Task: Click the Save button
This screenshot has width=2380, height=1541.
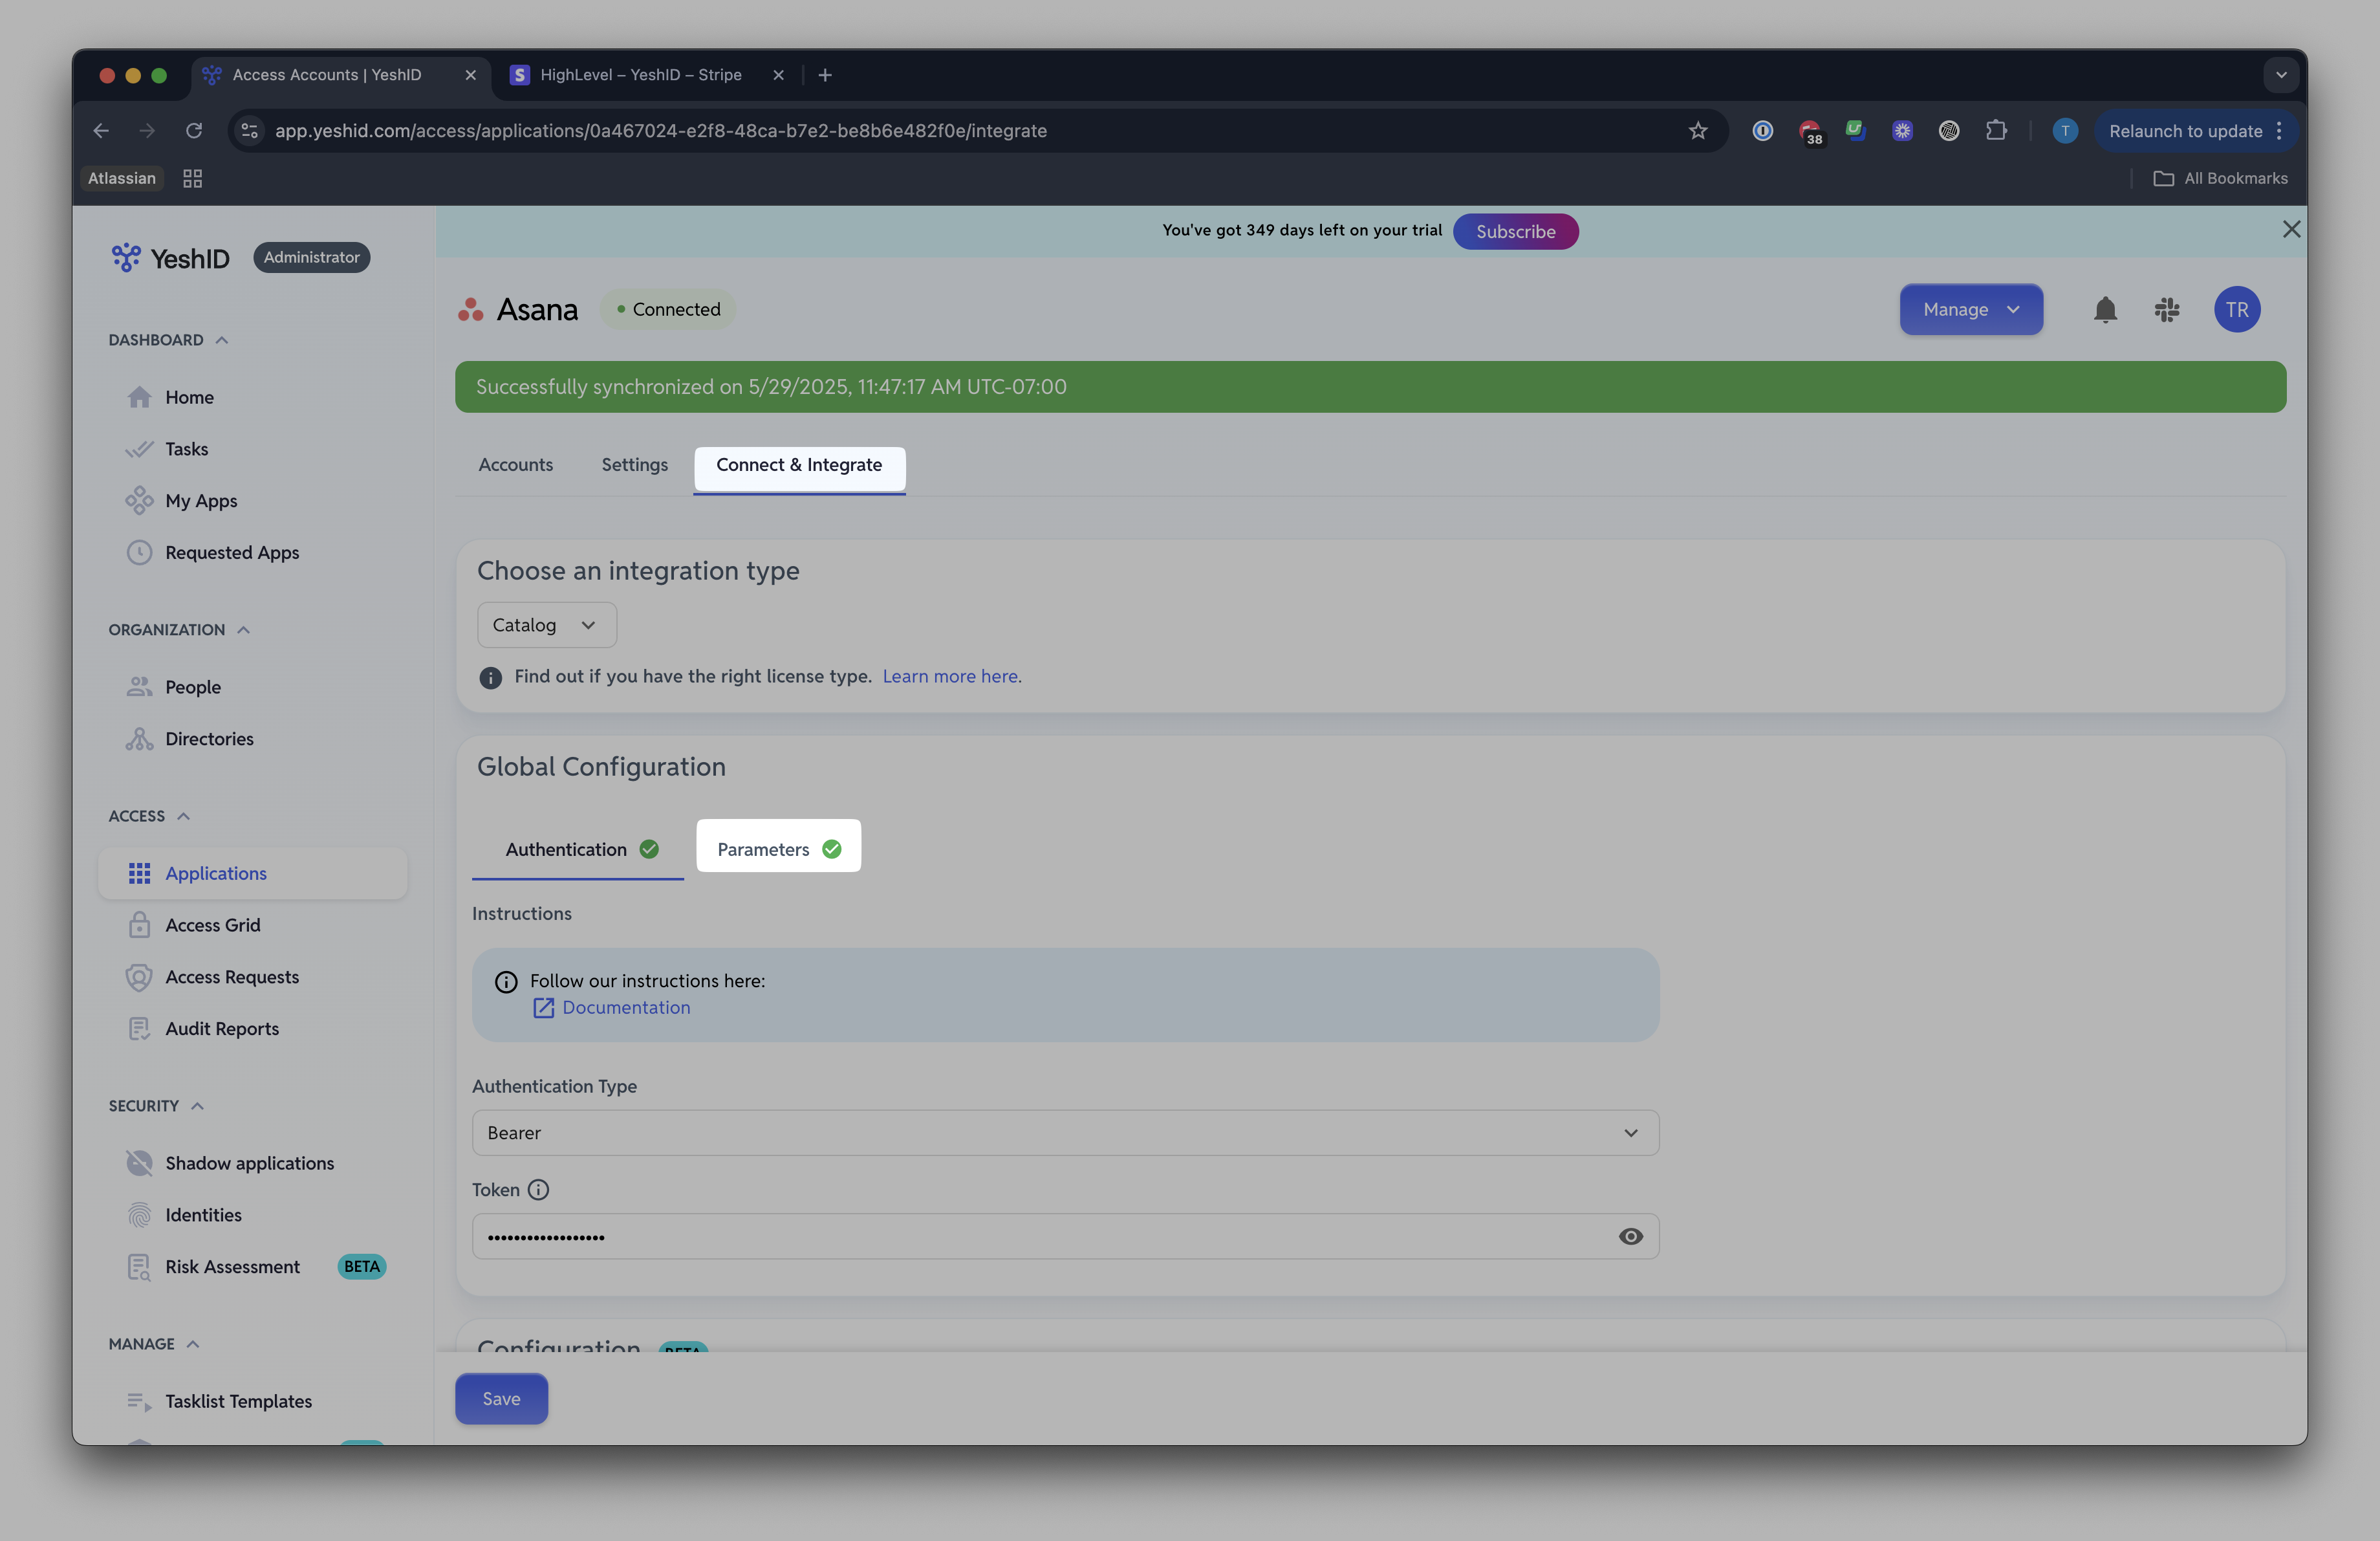Action: pos(501,1399)
